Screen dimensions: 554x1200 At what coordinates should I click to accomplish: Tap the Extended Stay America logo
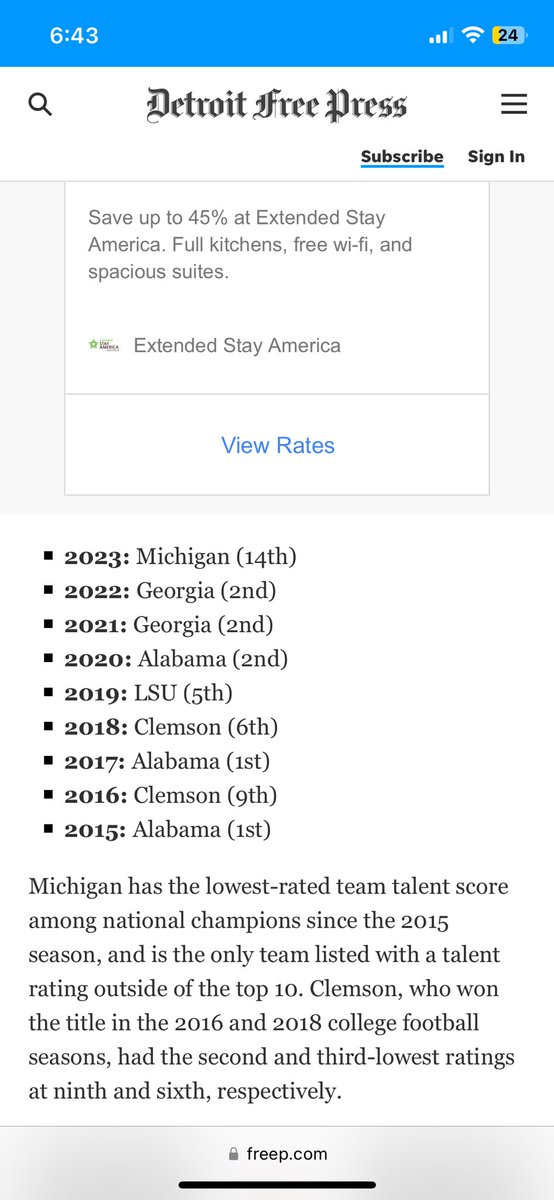104,345
